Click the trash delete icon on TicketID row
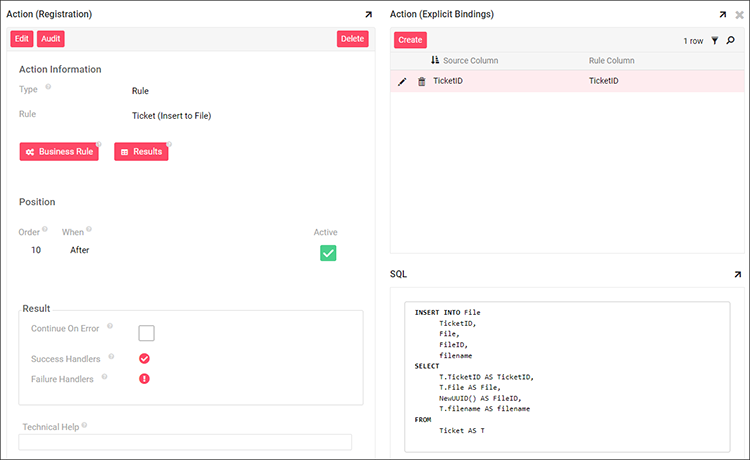The height and width of the screenshot is (460, 750). (421, 81)
